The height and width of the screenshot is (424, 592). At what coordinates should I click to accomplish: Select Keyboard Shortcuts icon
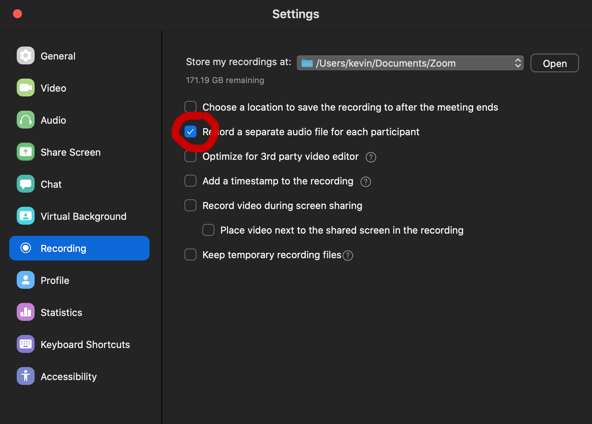(26, 344)
